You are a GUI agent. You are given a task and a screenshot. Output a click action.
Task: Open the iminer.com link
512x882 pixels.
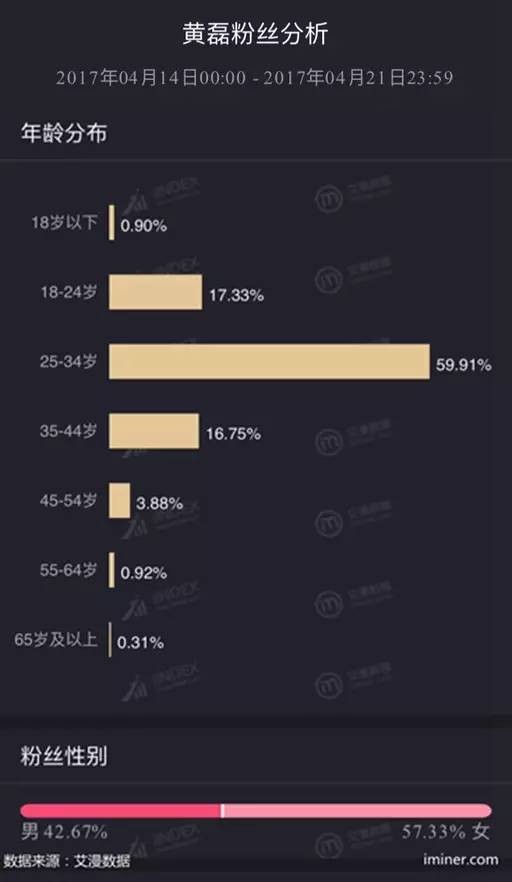[461, 860]
